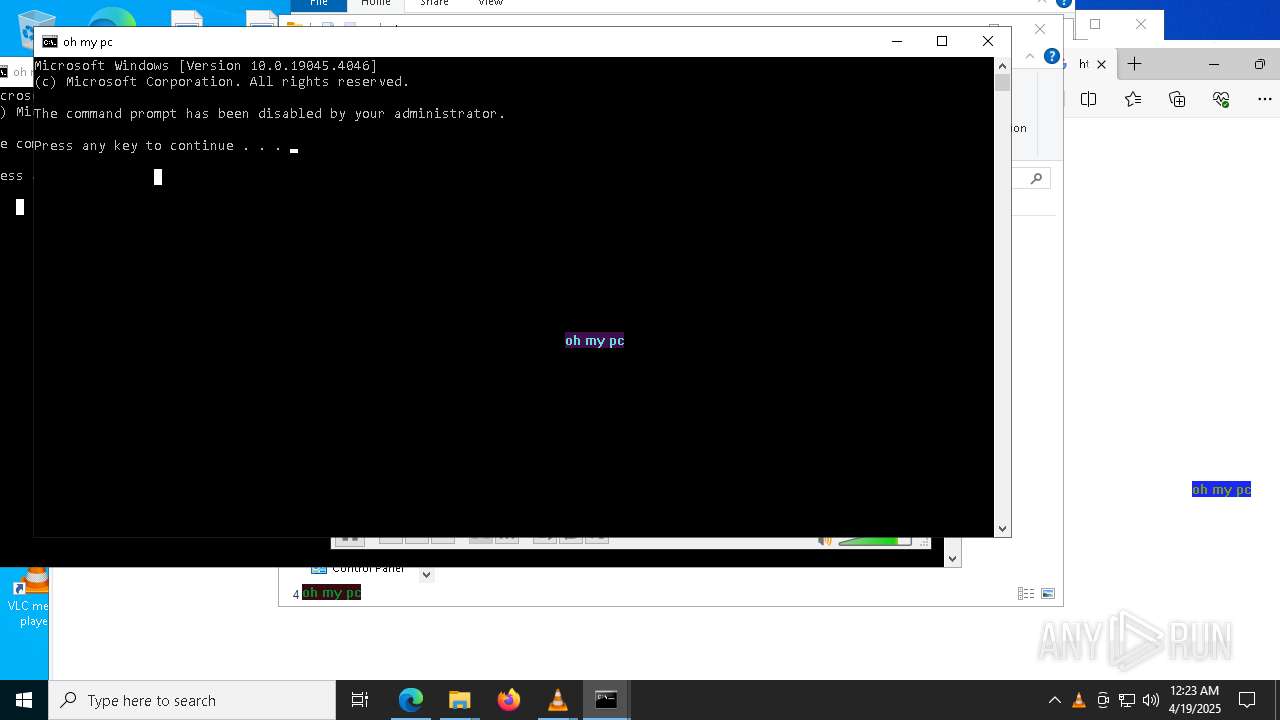Close the front "oh my pc" command prompt window
Image resolution: width=1280 pixels, height=720 pixels.
point(988,41)
